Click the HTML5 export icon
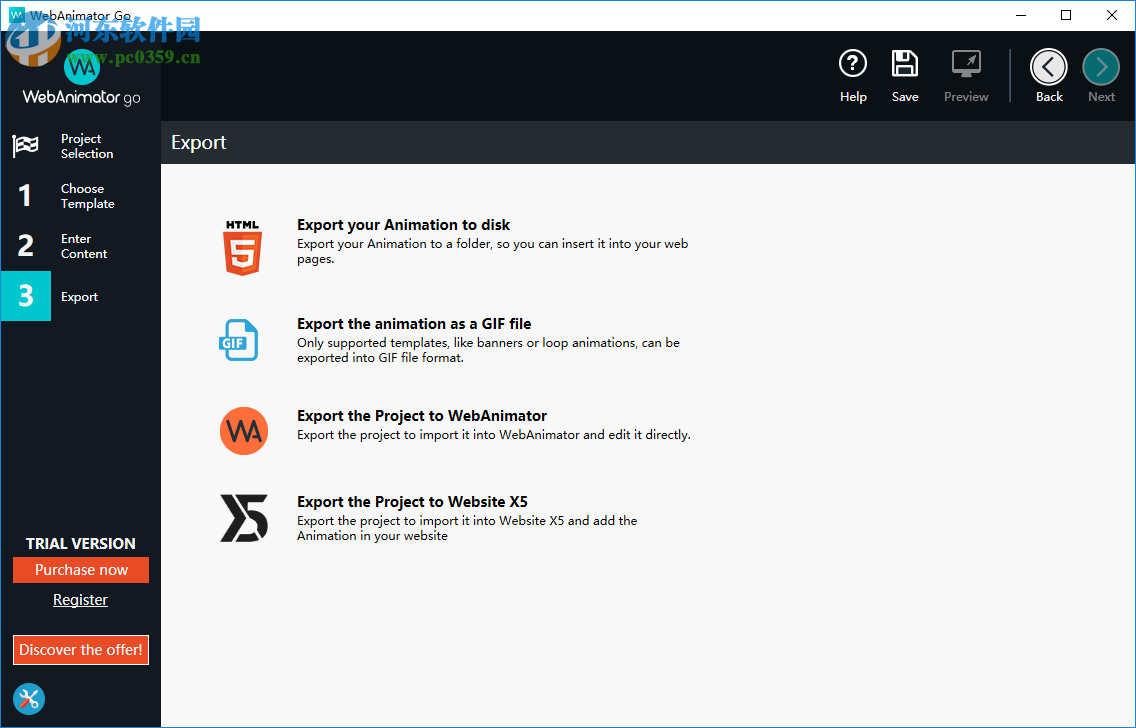Image resolution: width=1136 pixels, height=728 pixels. pos(242,247)
